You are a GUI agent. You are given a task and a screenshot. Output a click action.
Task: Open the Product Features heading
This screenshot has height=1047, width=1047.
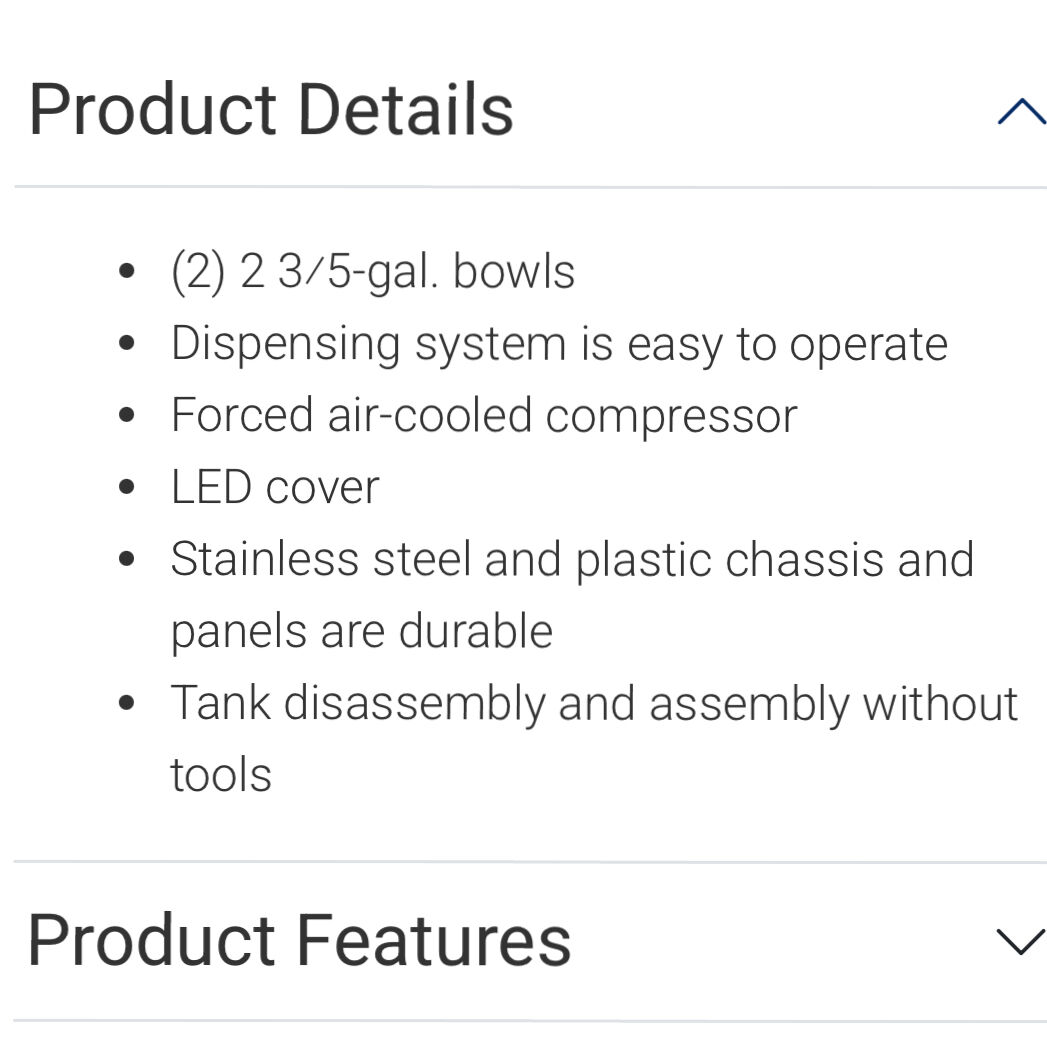299,941
